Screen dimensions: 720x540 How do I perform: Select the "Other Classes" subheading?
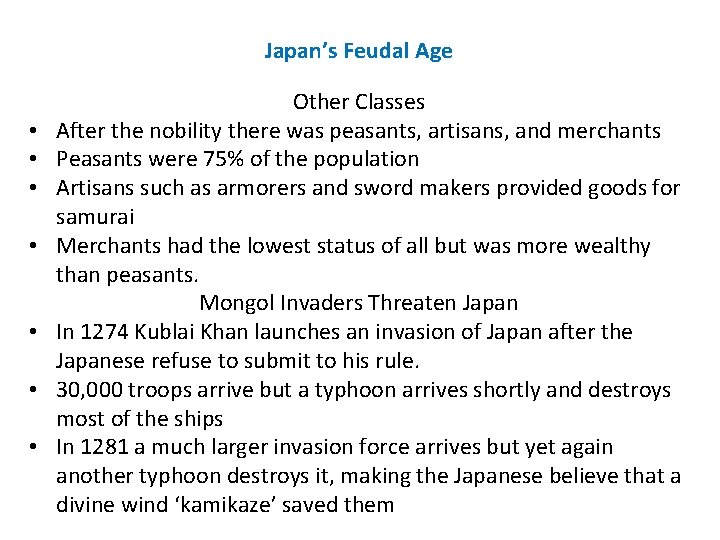(359, 101)
